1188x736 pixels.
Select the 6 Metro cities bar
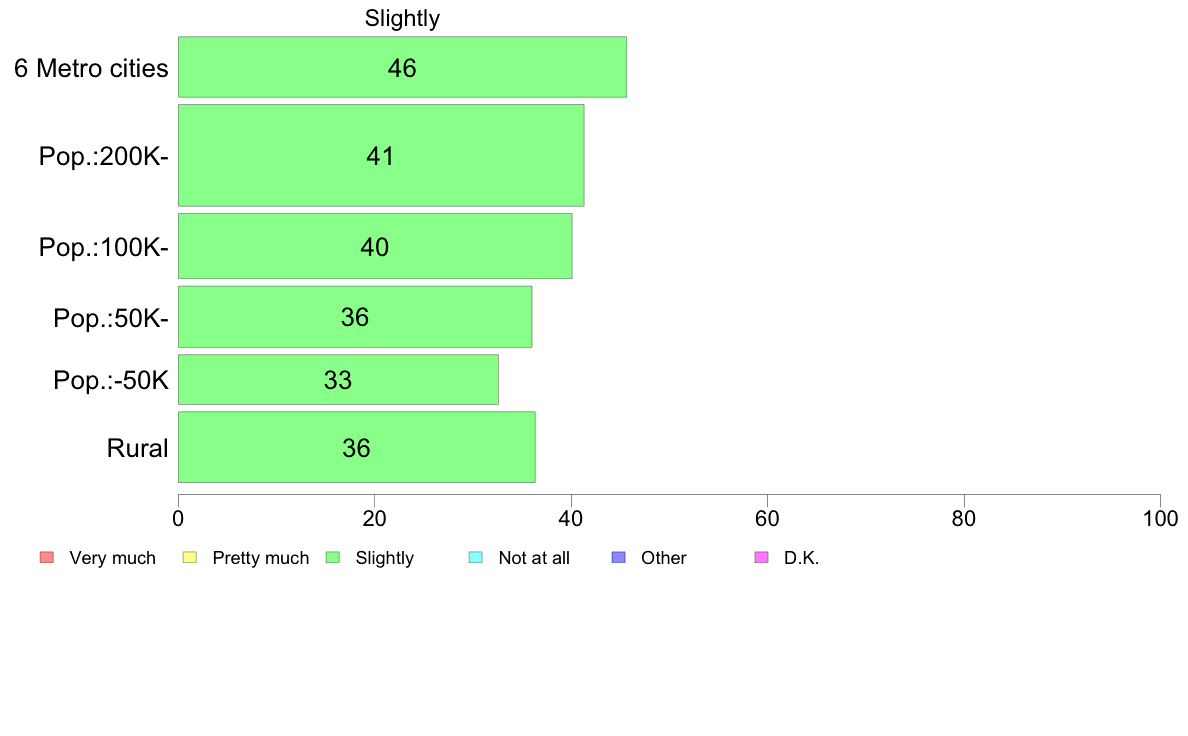click(x=402, y=67)
